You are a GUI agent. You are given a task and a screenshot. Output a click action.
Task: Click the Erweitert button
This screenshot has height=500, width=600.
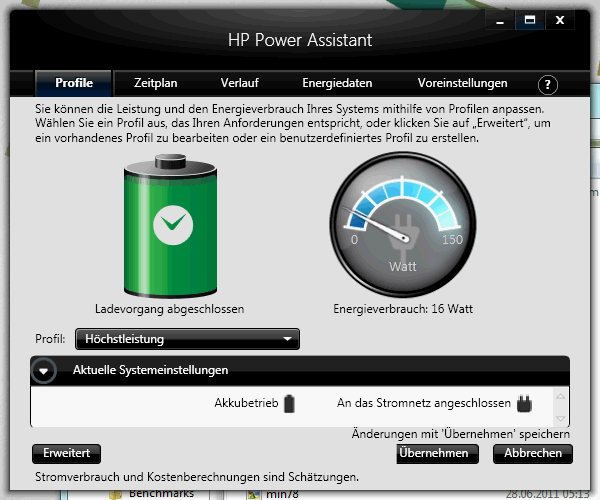coord(67,453)
